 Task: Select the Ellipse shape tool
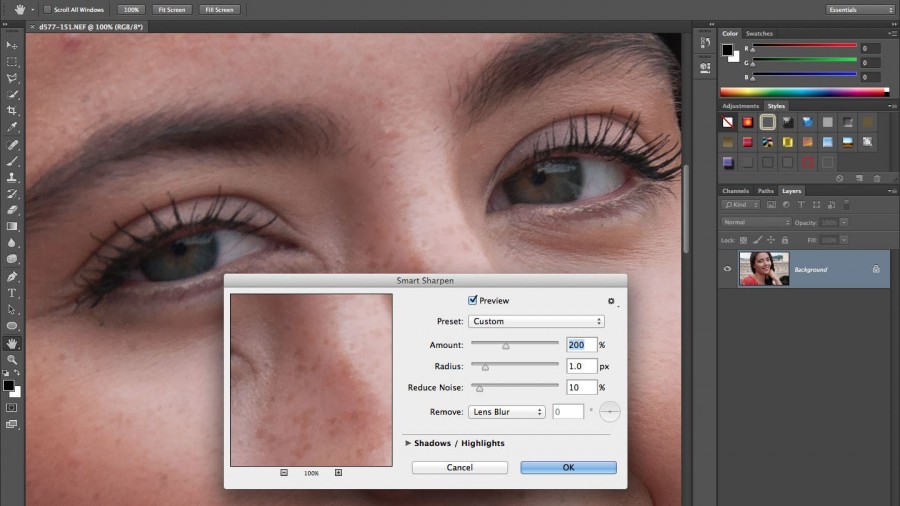click(x=11, y=326)
